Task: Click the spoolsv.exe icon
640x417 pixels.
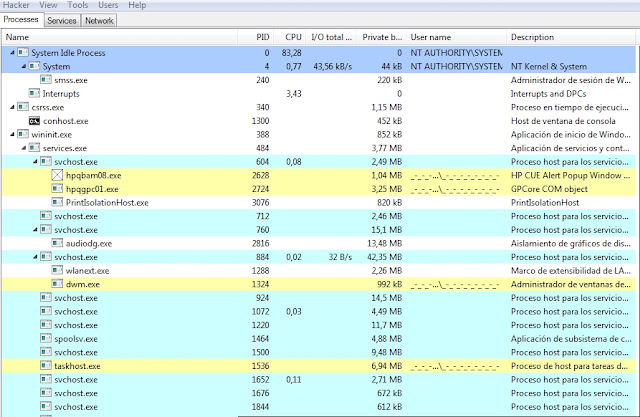Action: coord(46,339)
